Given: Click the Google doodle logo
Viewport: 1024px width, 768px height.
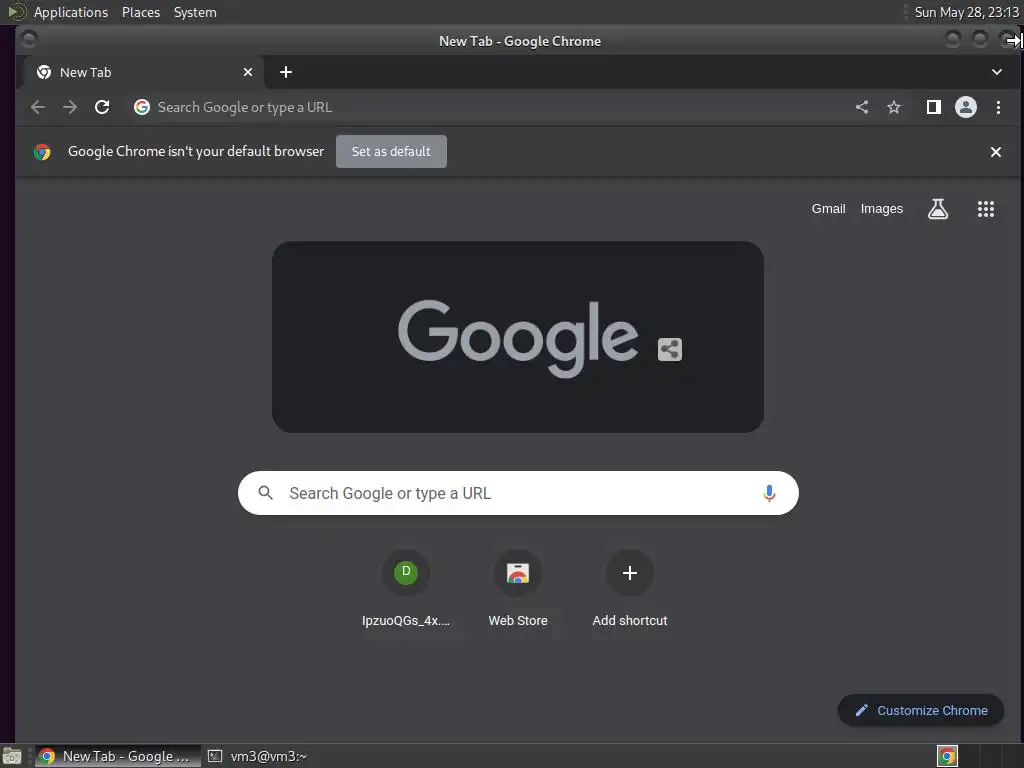Looking at the screenshot, I should [x=518, y=337].
